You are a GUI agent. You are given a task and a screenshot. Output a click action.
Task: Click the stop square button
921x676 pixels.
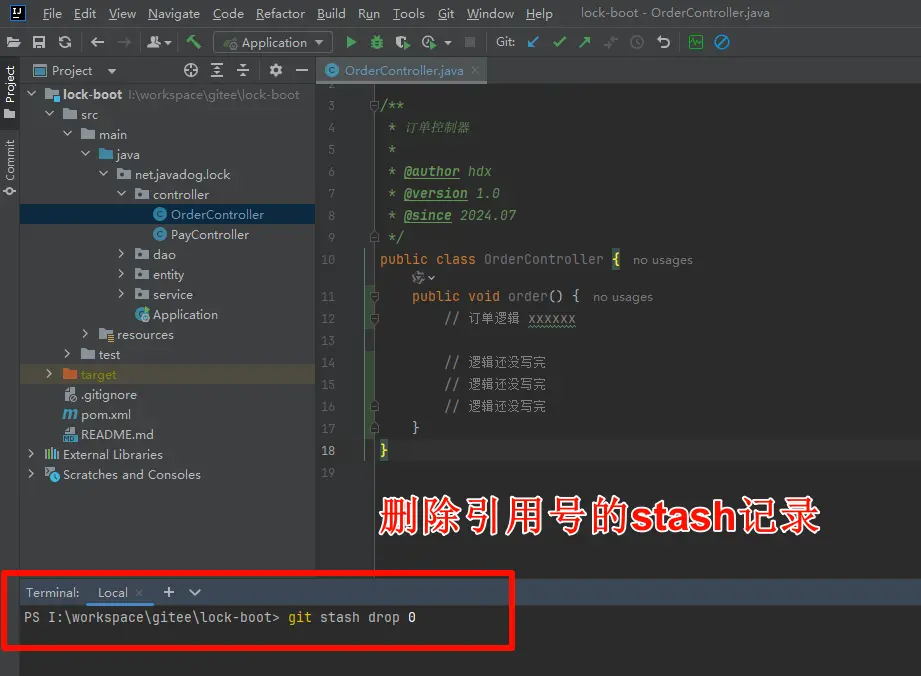470,42
